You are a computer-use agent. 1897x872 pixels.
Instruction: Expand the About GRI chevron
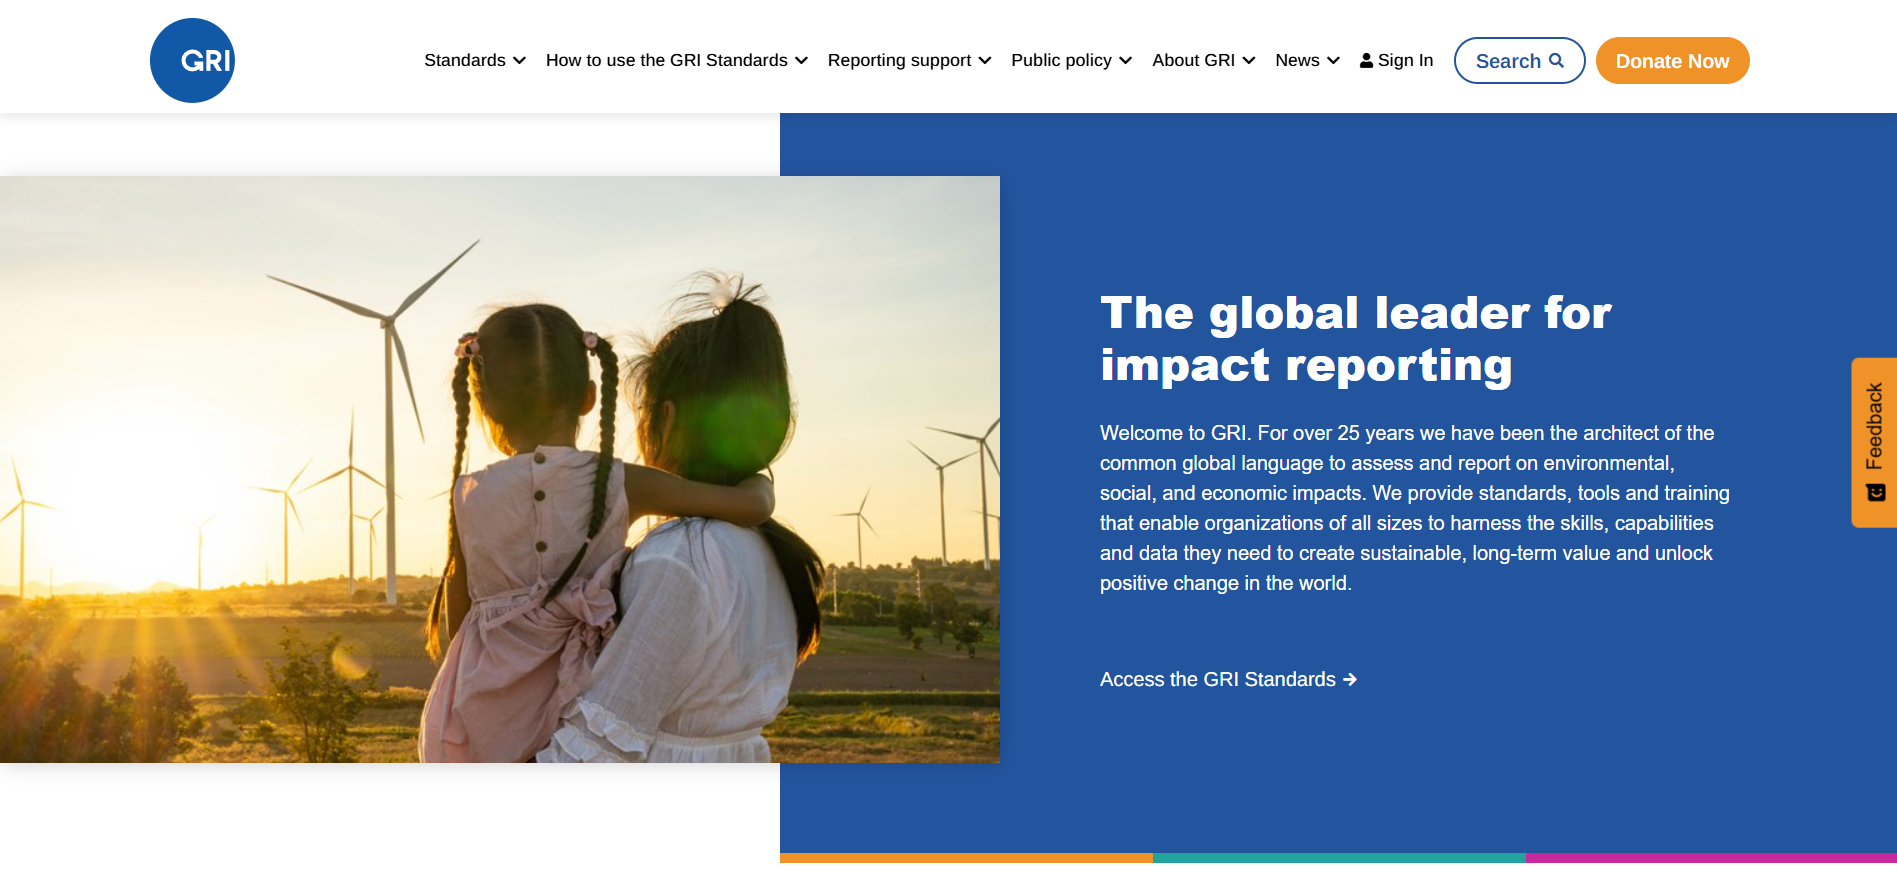1249,61
